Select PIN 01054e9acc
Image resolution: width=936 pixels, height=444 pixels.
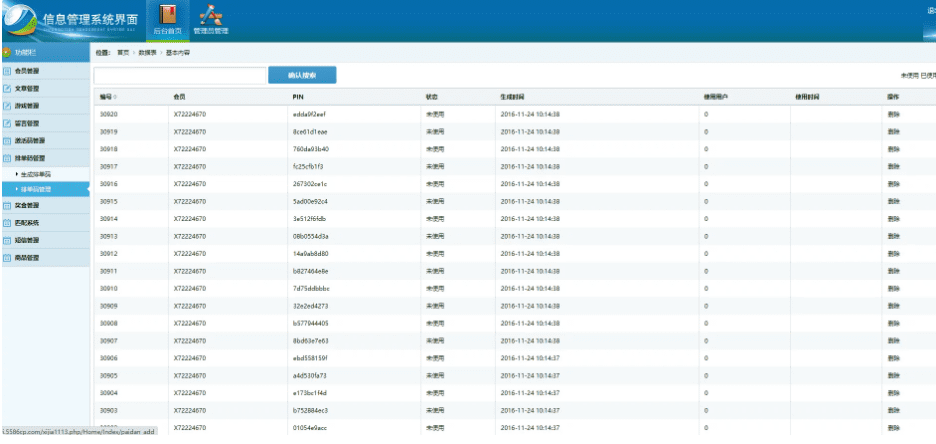[310, 428]
